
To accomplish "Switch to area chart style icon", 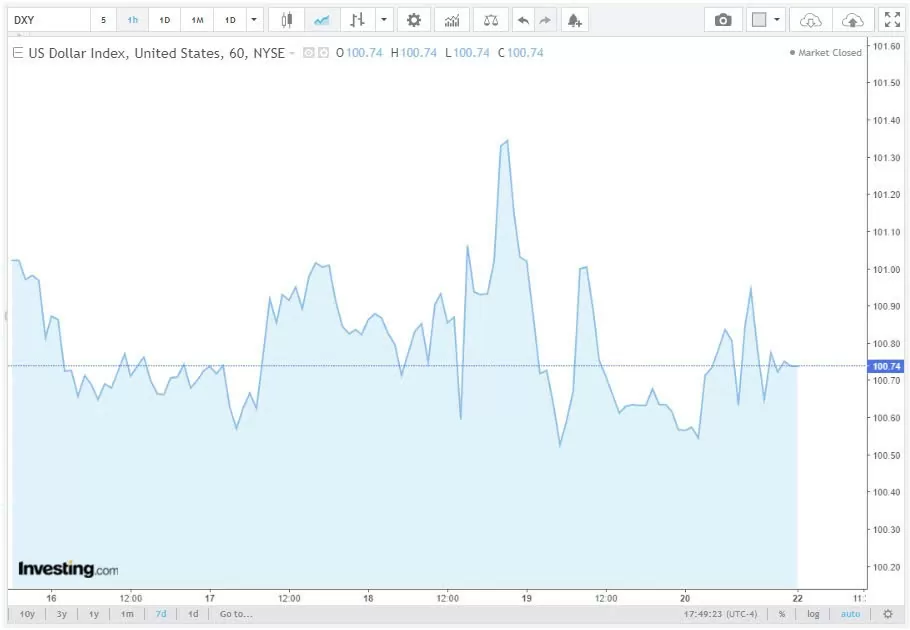I will click(321, 20).
